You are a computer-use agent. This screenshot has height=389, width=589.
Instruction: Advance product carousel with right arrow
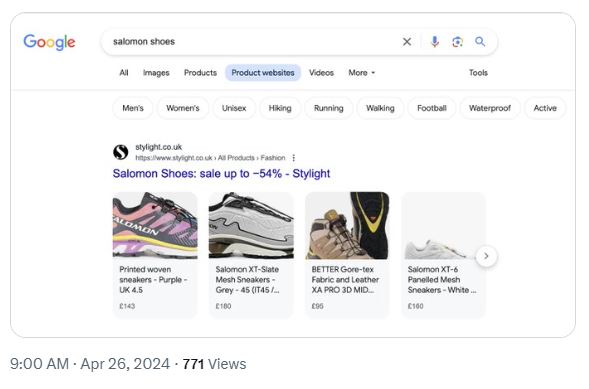(x=486, y=256)
